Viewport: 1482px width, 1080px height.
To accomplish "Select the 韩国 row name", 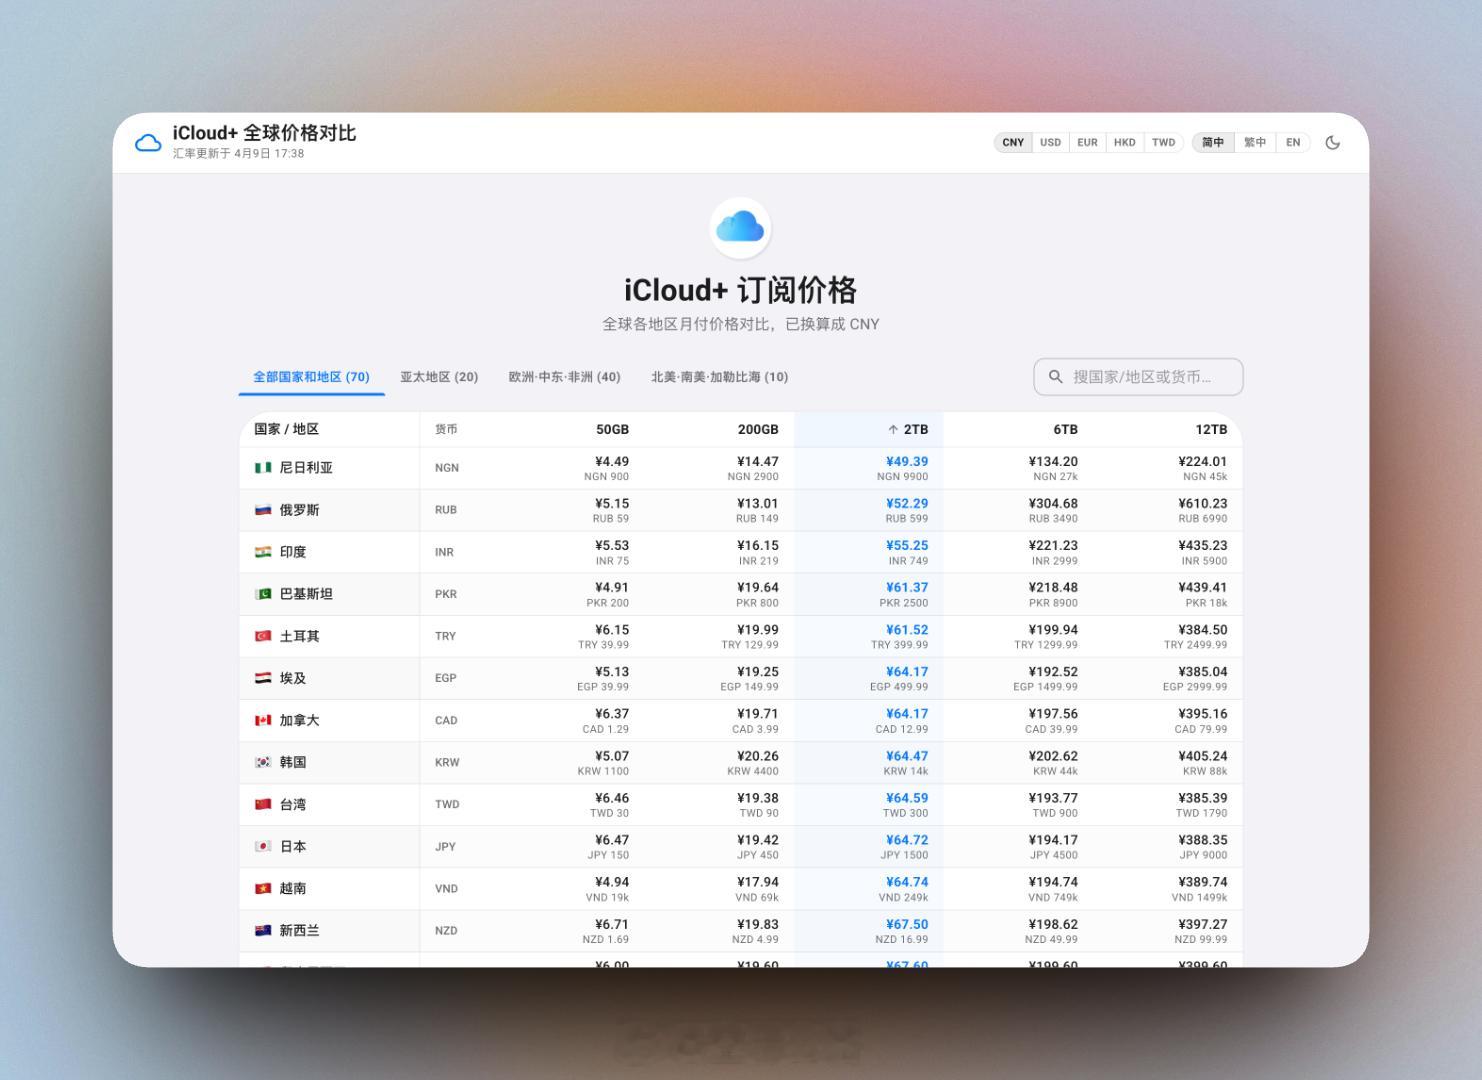I will [x=293, y=761].
